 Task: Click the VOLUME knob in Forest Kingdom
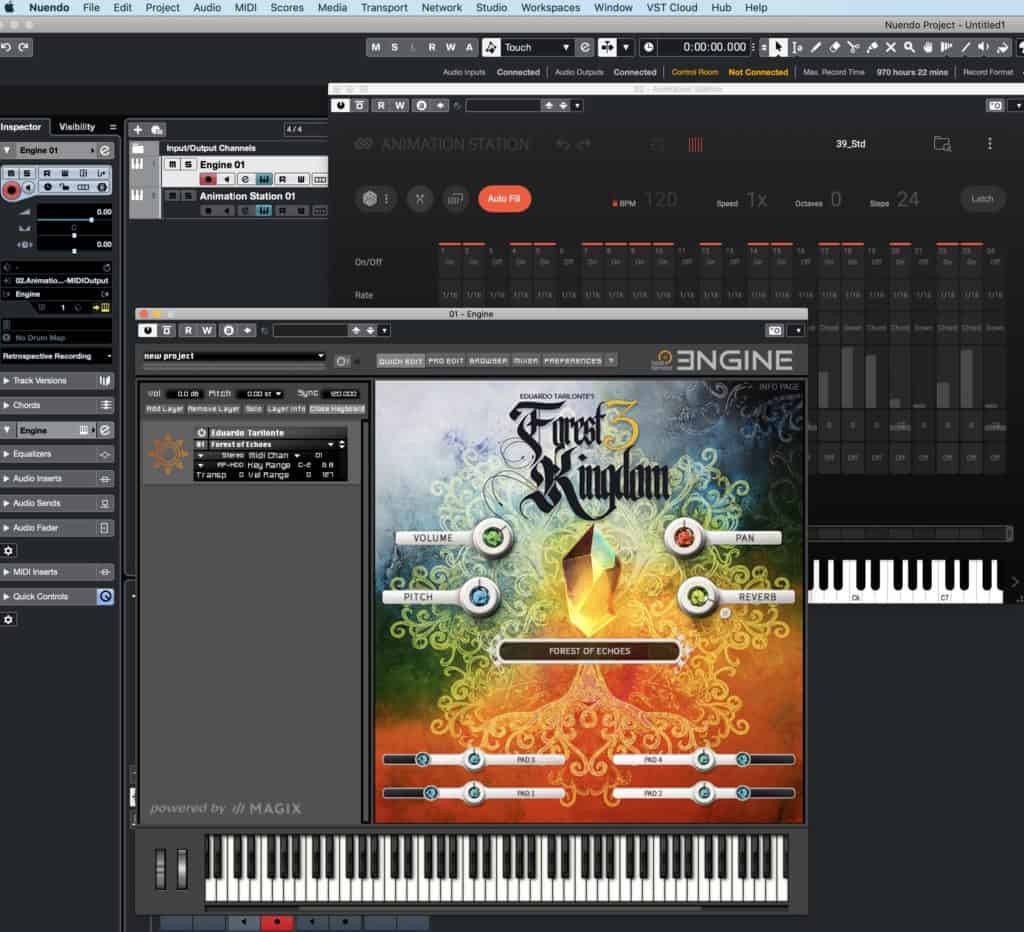[x=493, y=537]
